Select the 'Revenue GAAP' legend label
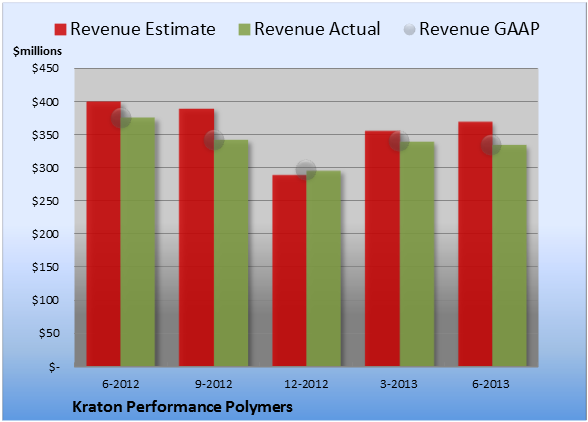 point(480,29)
